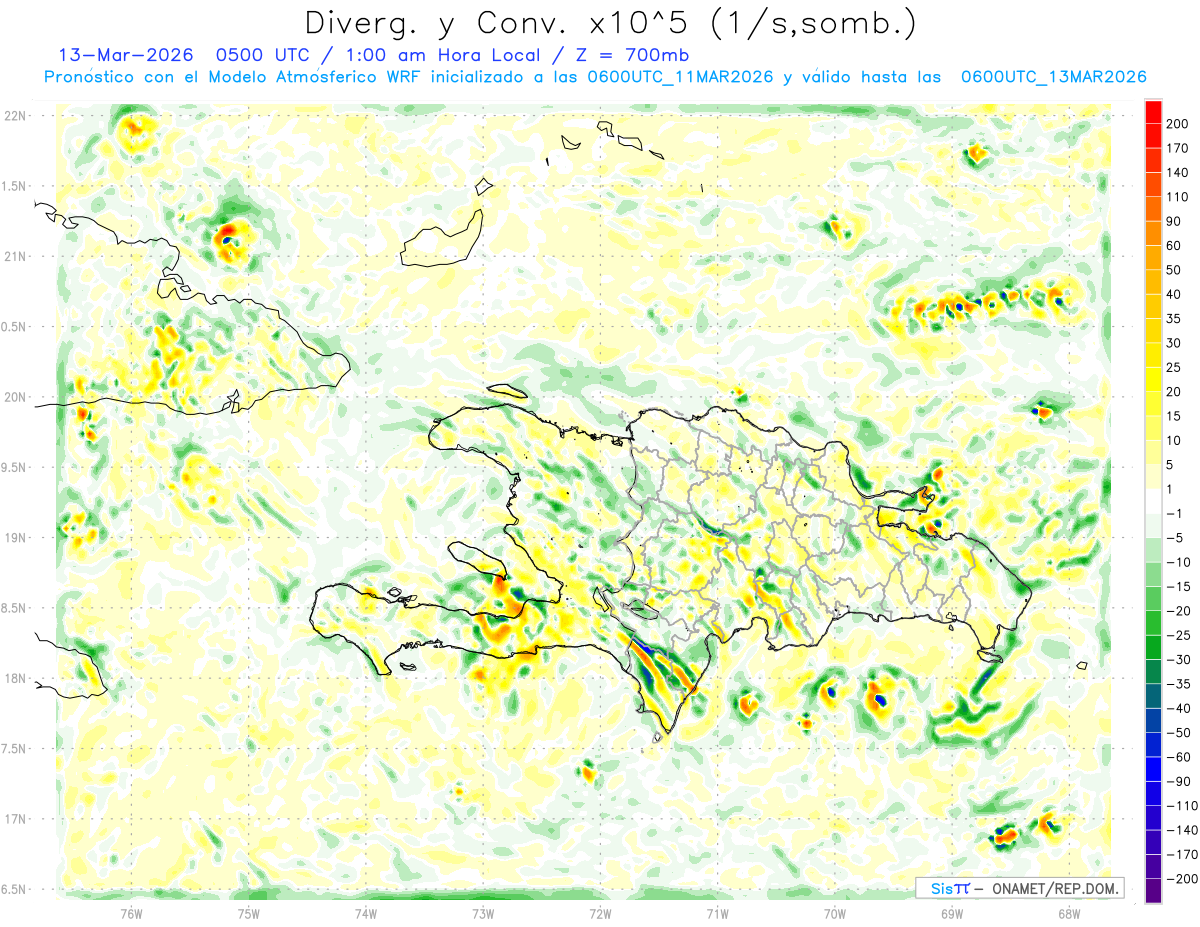Click the '68W' longitude label

click(1069, 913)
